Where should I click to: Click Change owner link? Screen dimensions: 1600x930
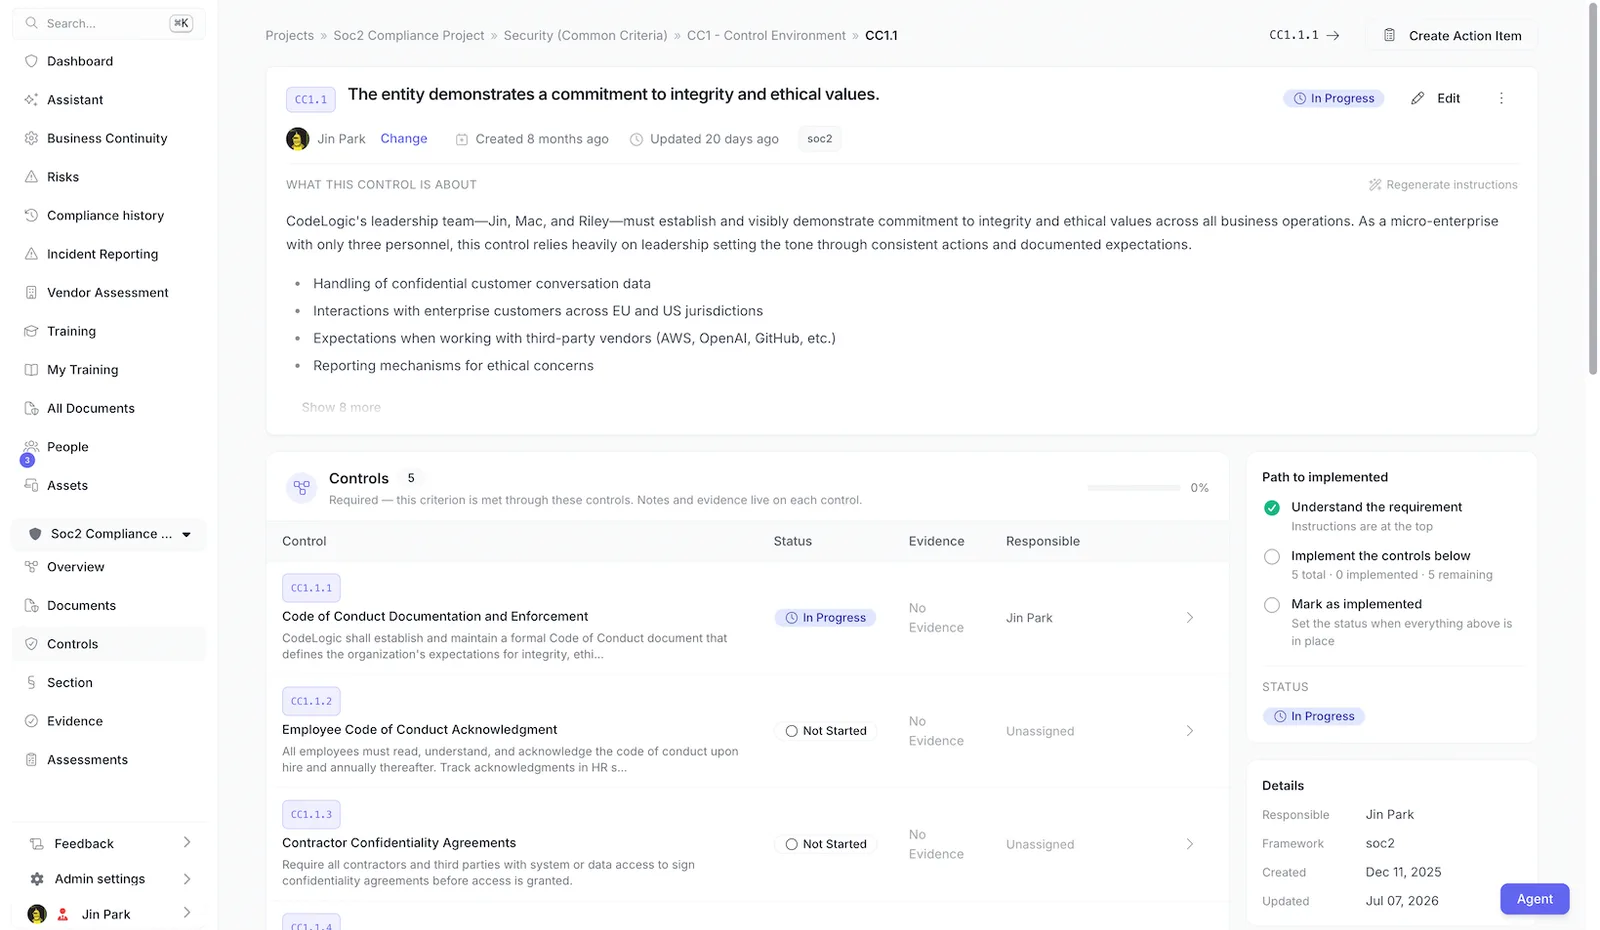pyautogui.click(x=404, y=139)
